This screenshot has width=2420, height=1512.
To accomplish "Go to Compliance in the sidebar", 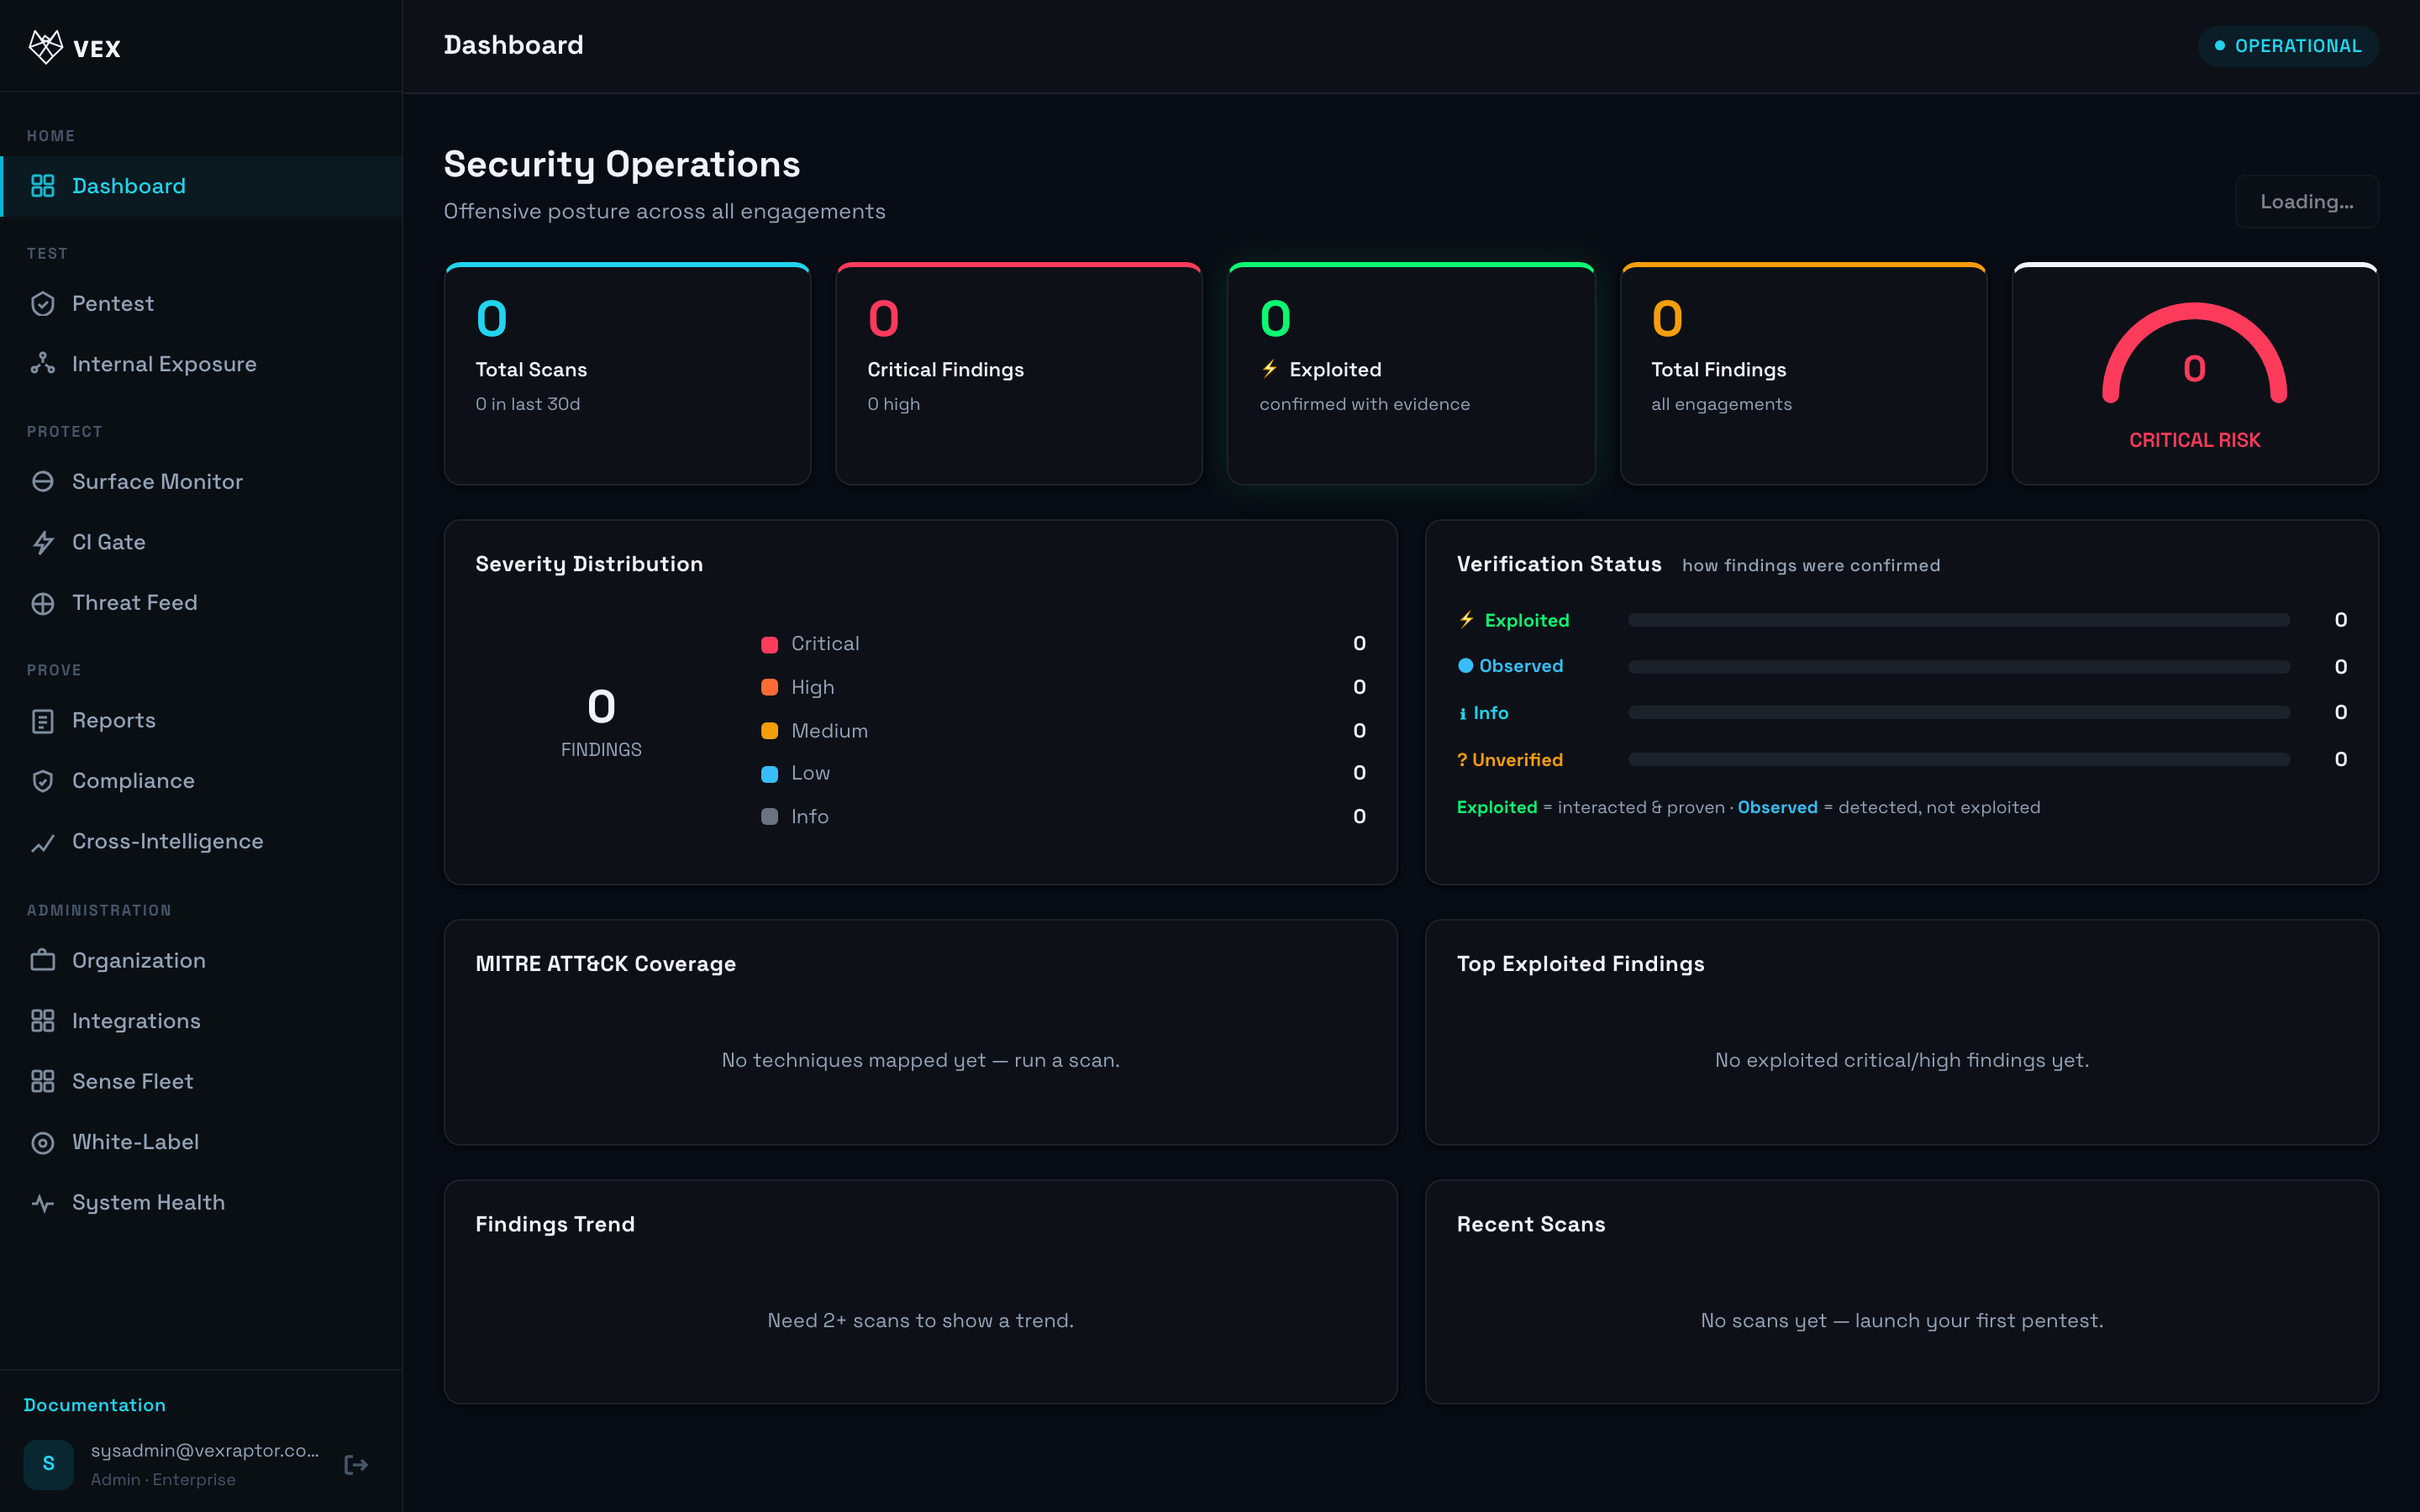I will (x=201, y=781).
